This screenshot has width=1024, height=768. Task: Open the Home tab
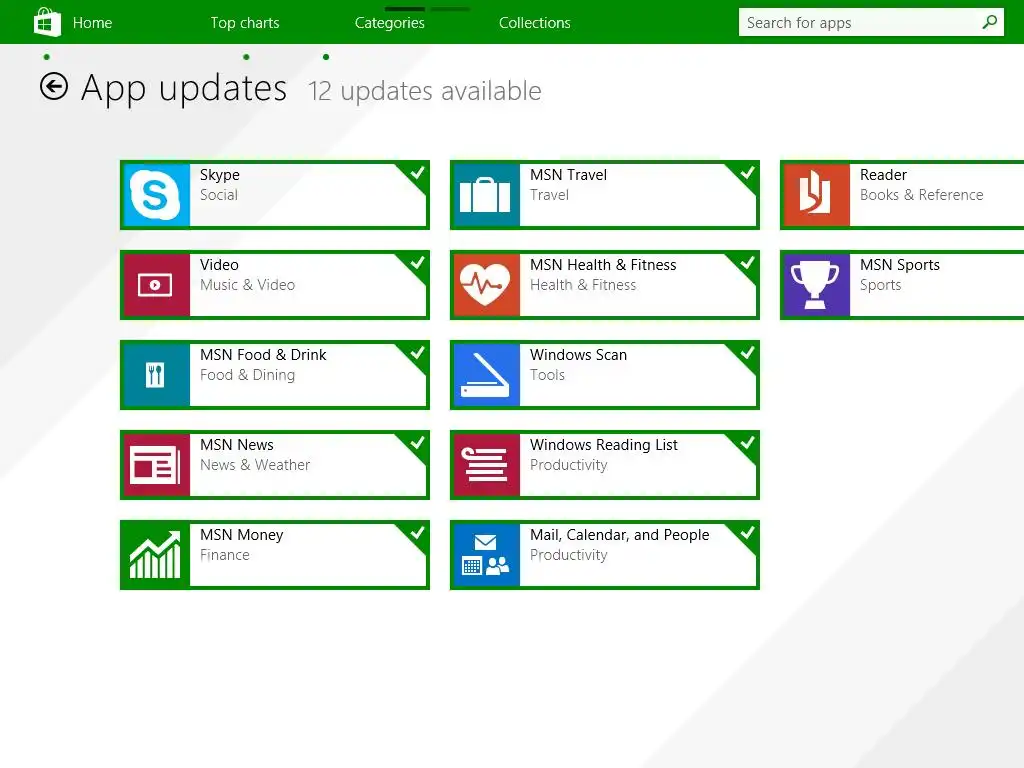pos(92,23)
